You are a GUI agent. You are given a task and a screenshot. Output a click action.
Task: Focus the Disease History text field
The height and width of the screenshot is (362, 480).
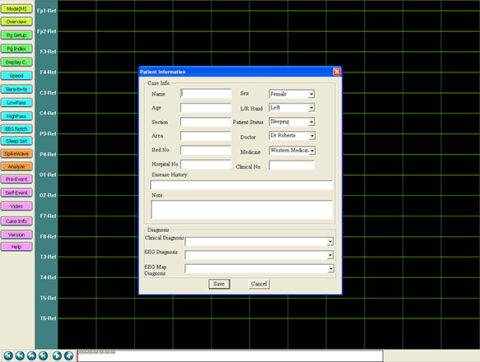[242, 185]
